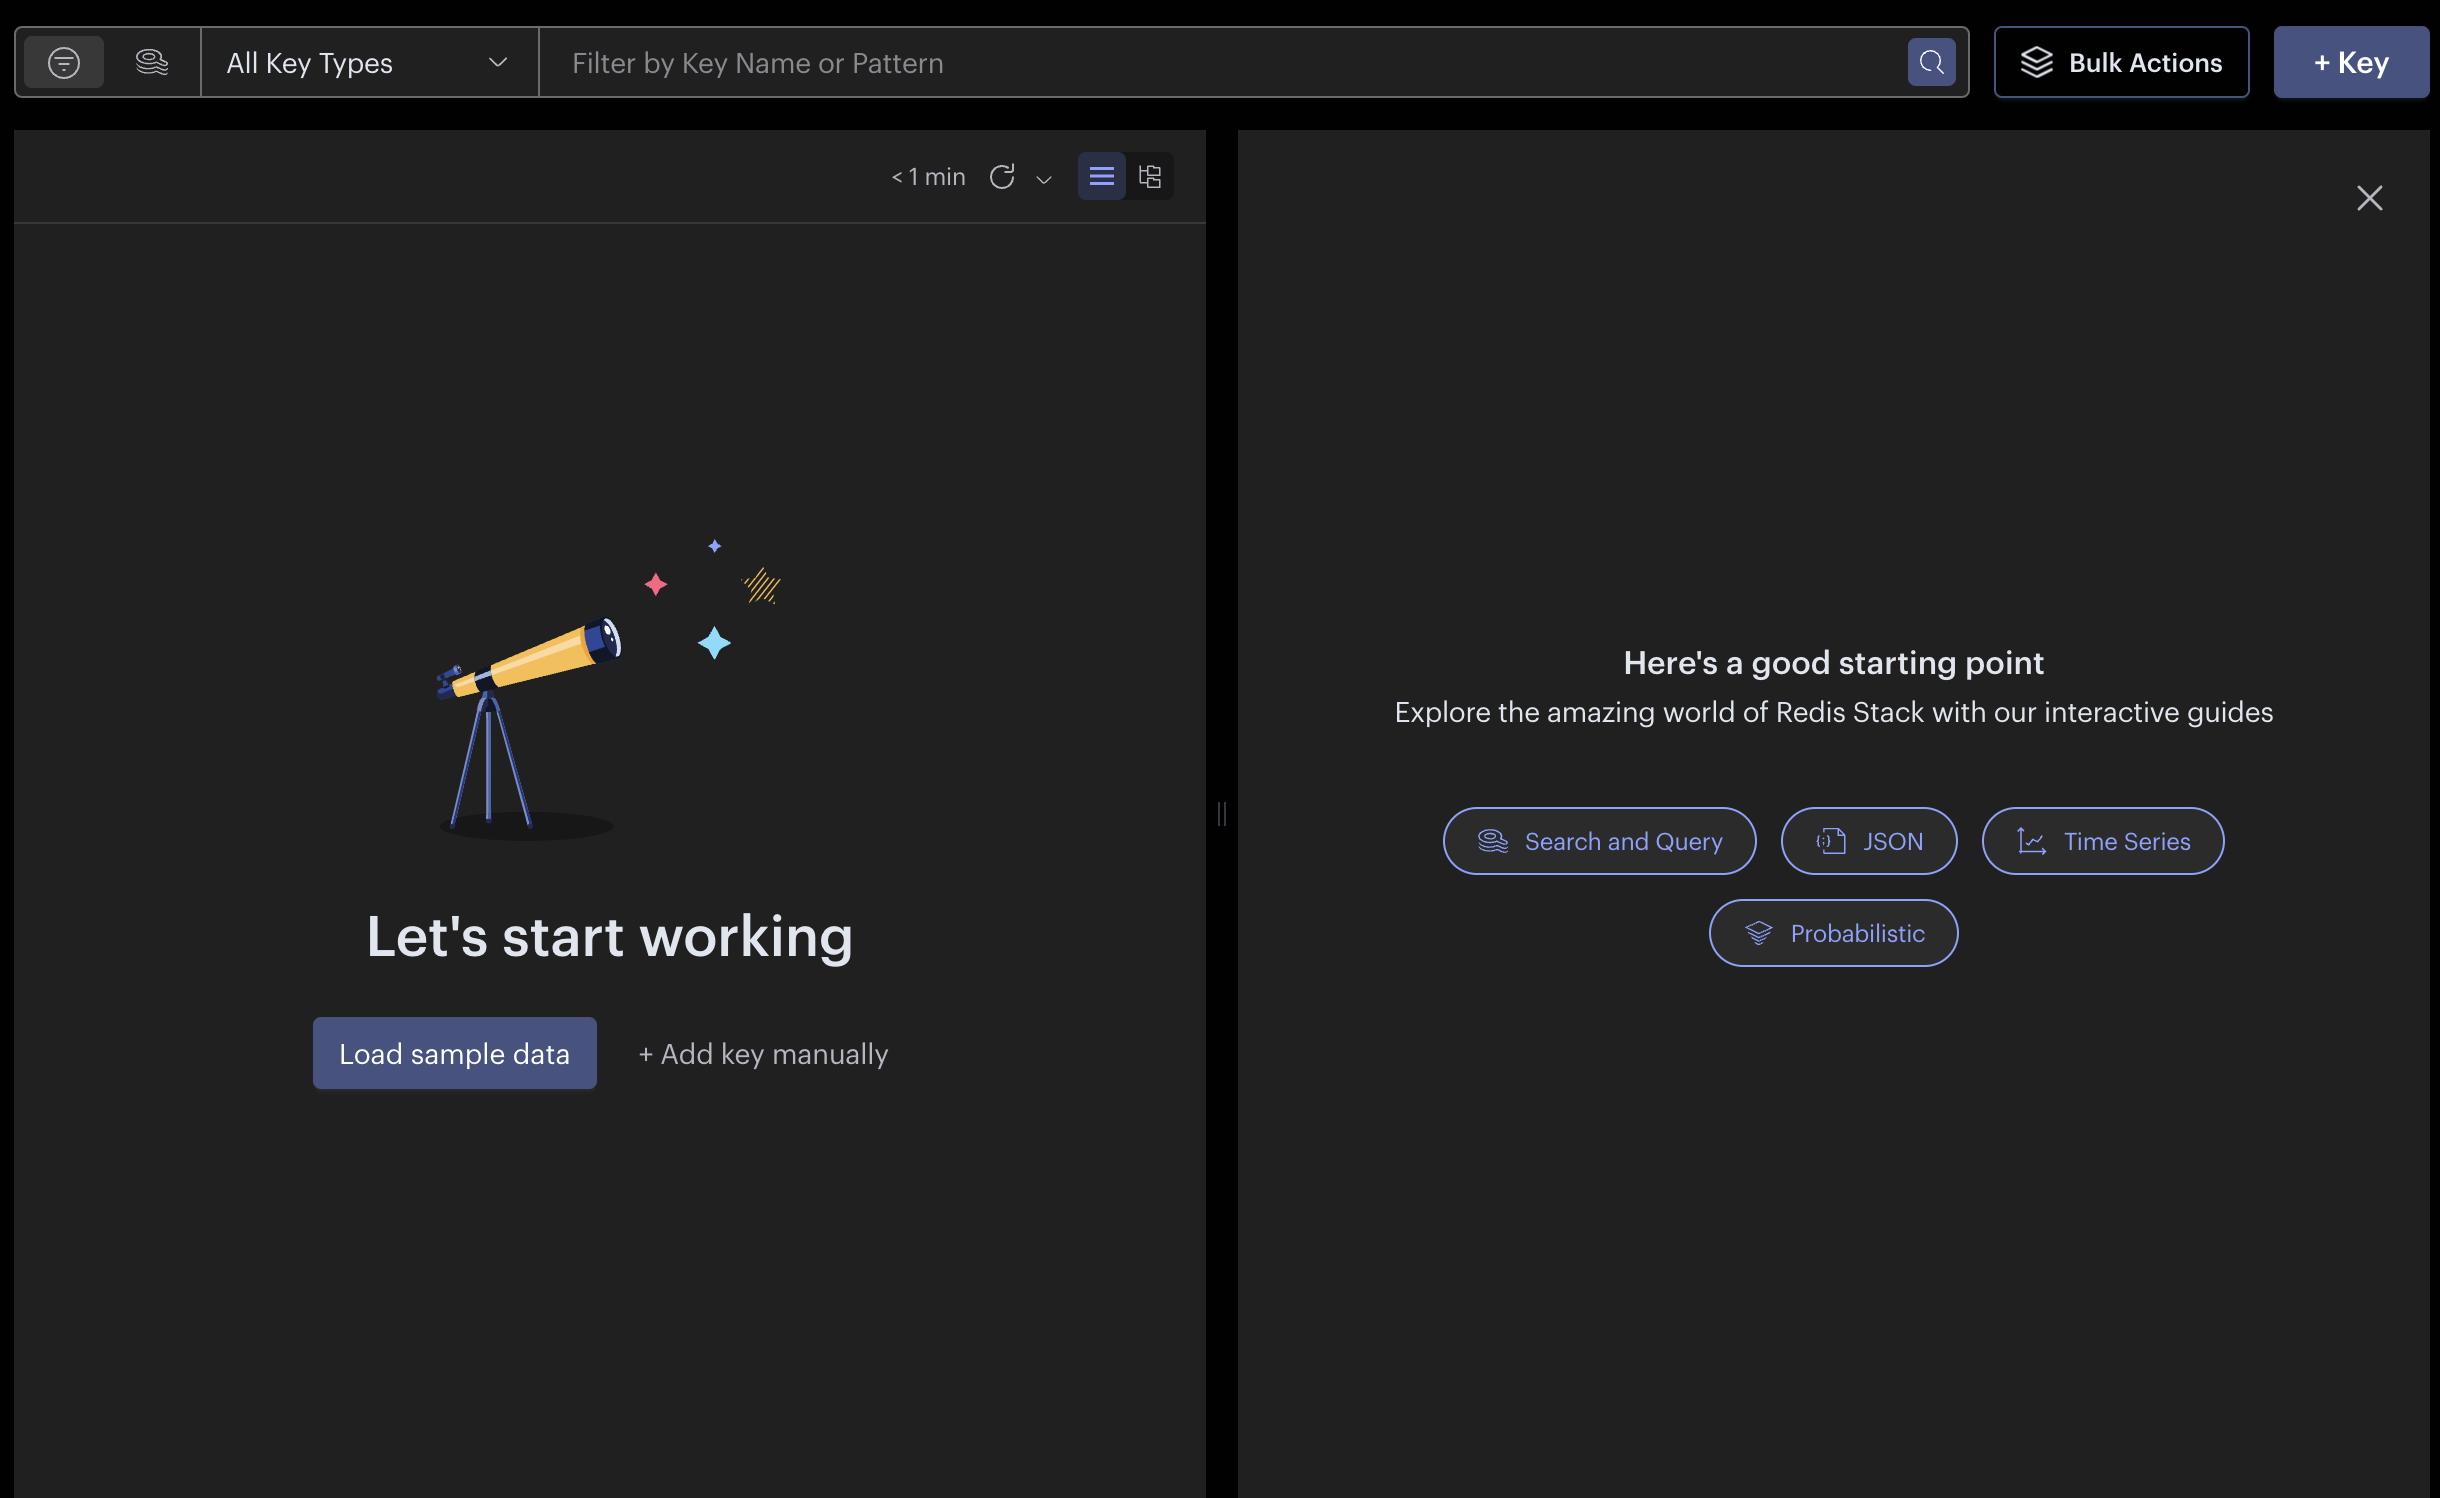Open the JSON interactive guide
The height and width of the screenshot is (1498, 2440).
click(x=1868, y=841)
